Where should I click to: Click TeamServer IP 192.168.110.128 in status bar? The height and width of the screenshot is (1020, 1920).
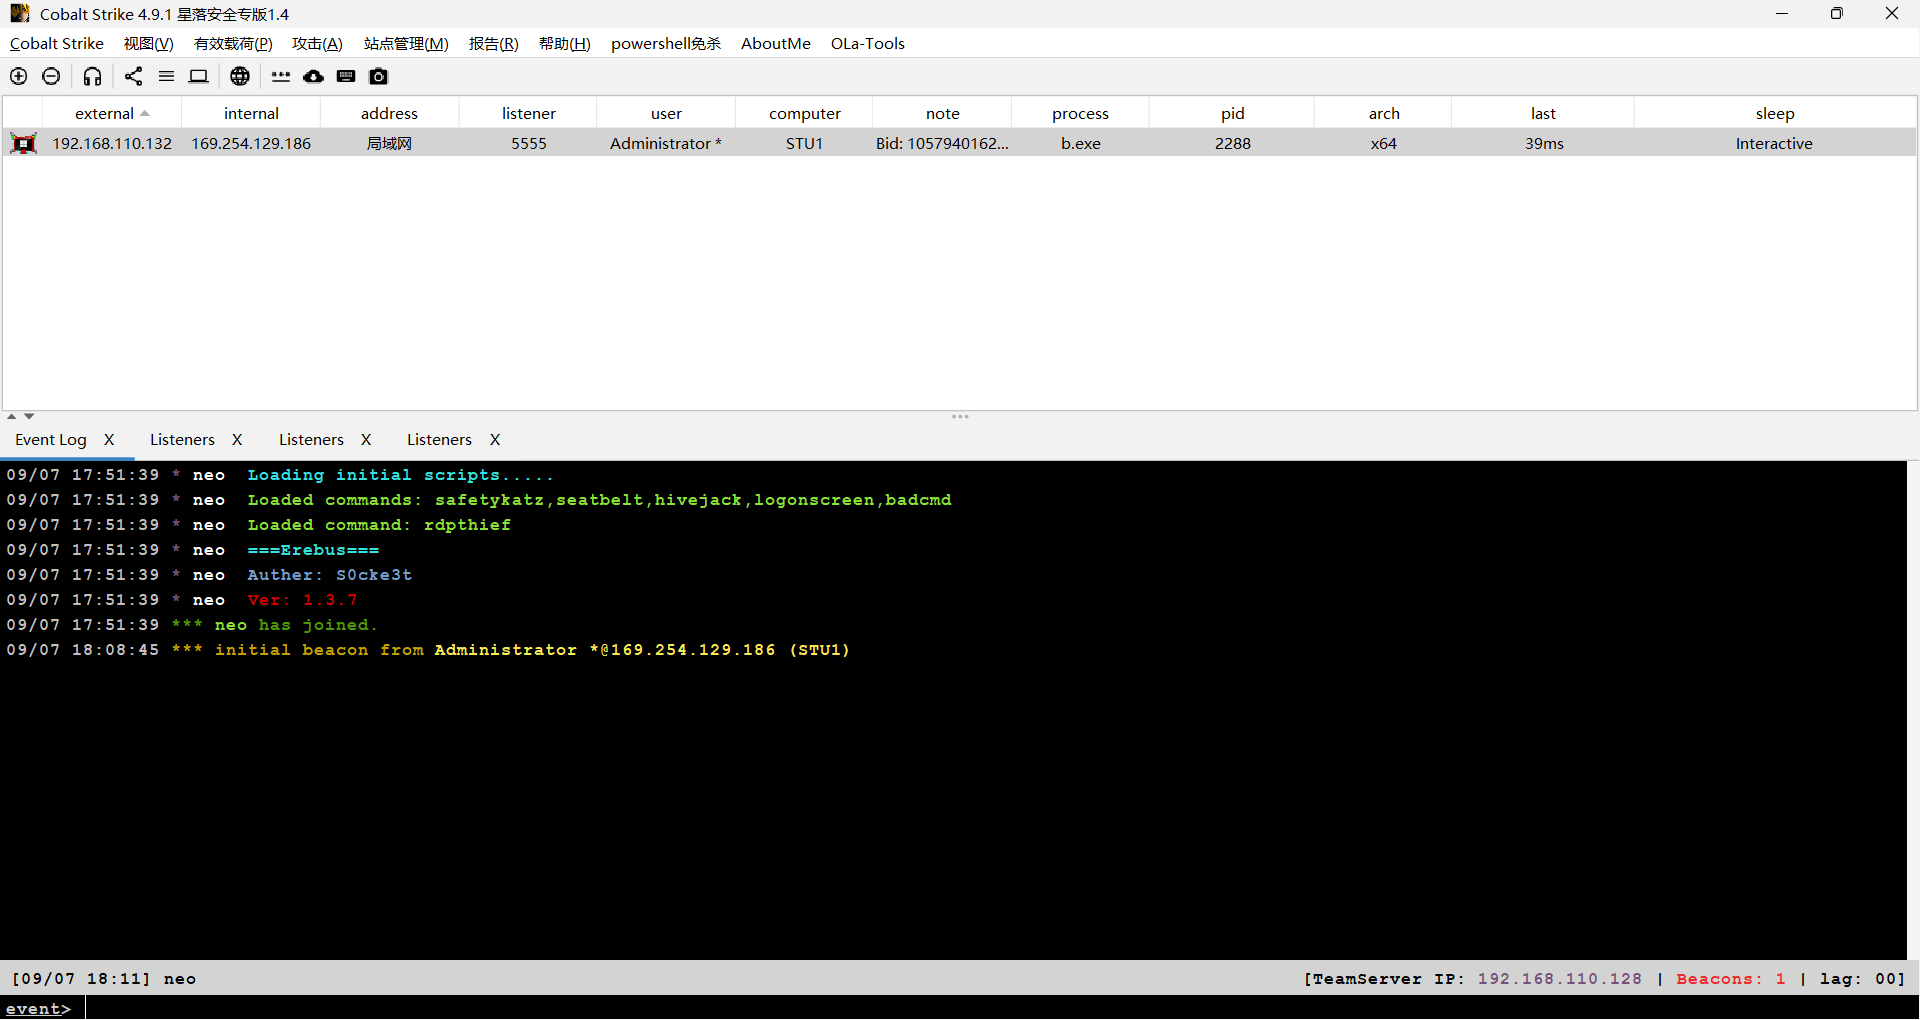1559,979
